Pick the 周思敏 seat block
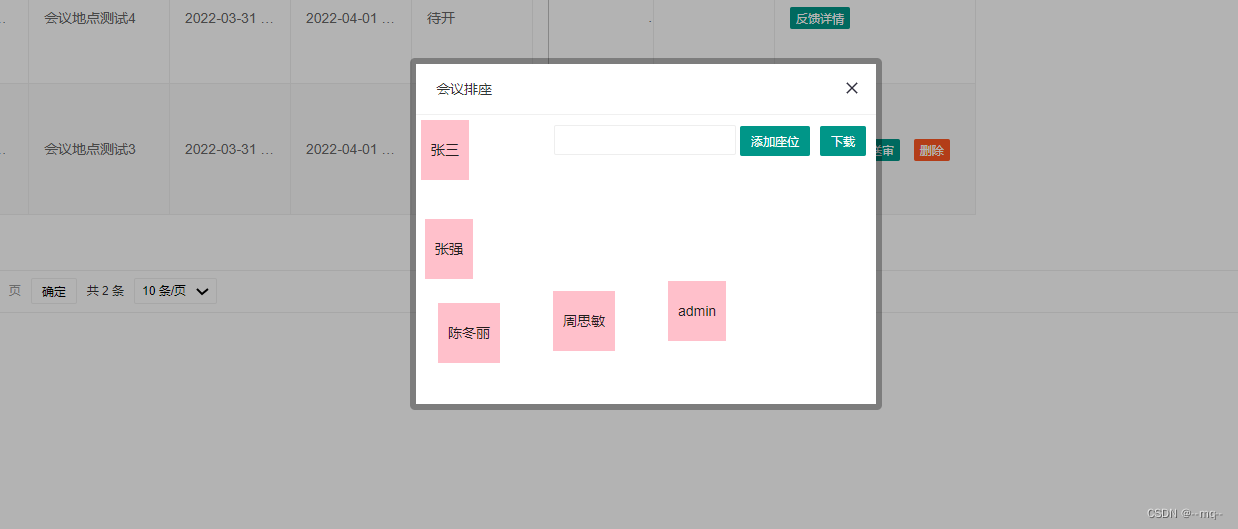Screen dimensions: 1238x529 (584, 321)
